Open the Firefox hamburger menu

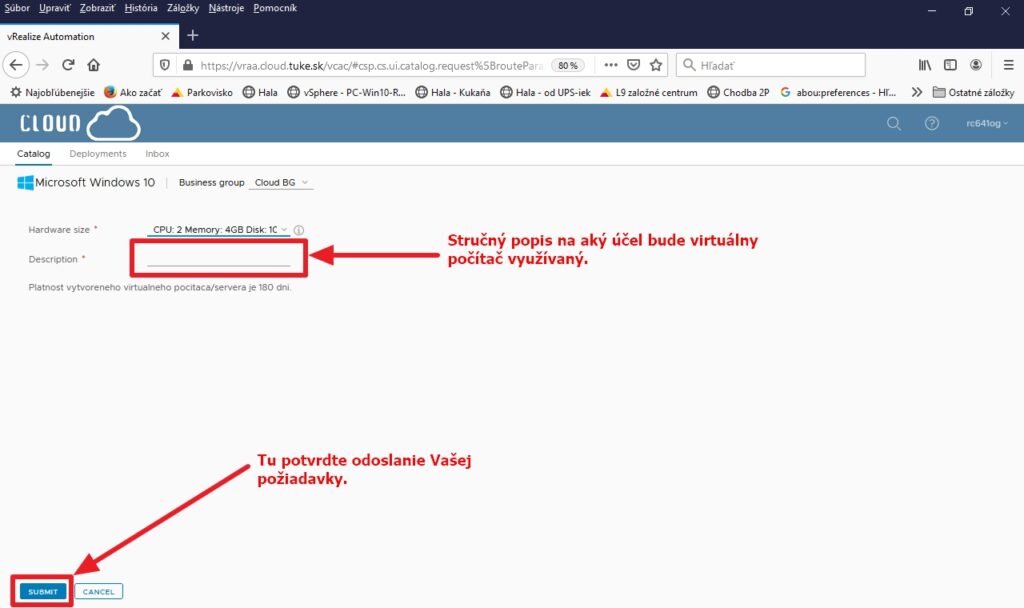pyautogui.click(x=1008, y=65)
